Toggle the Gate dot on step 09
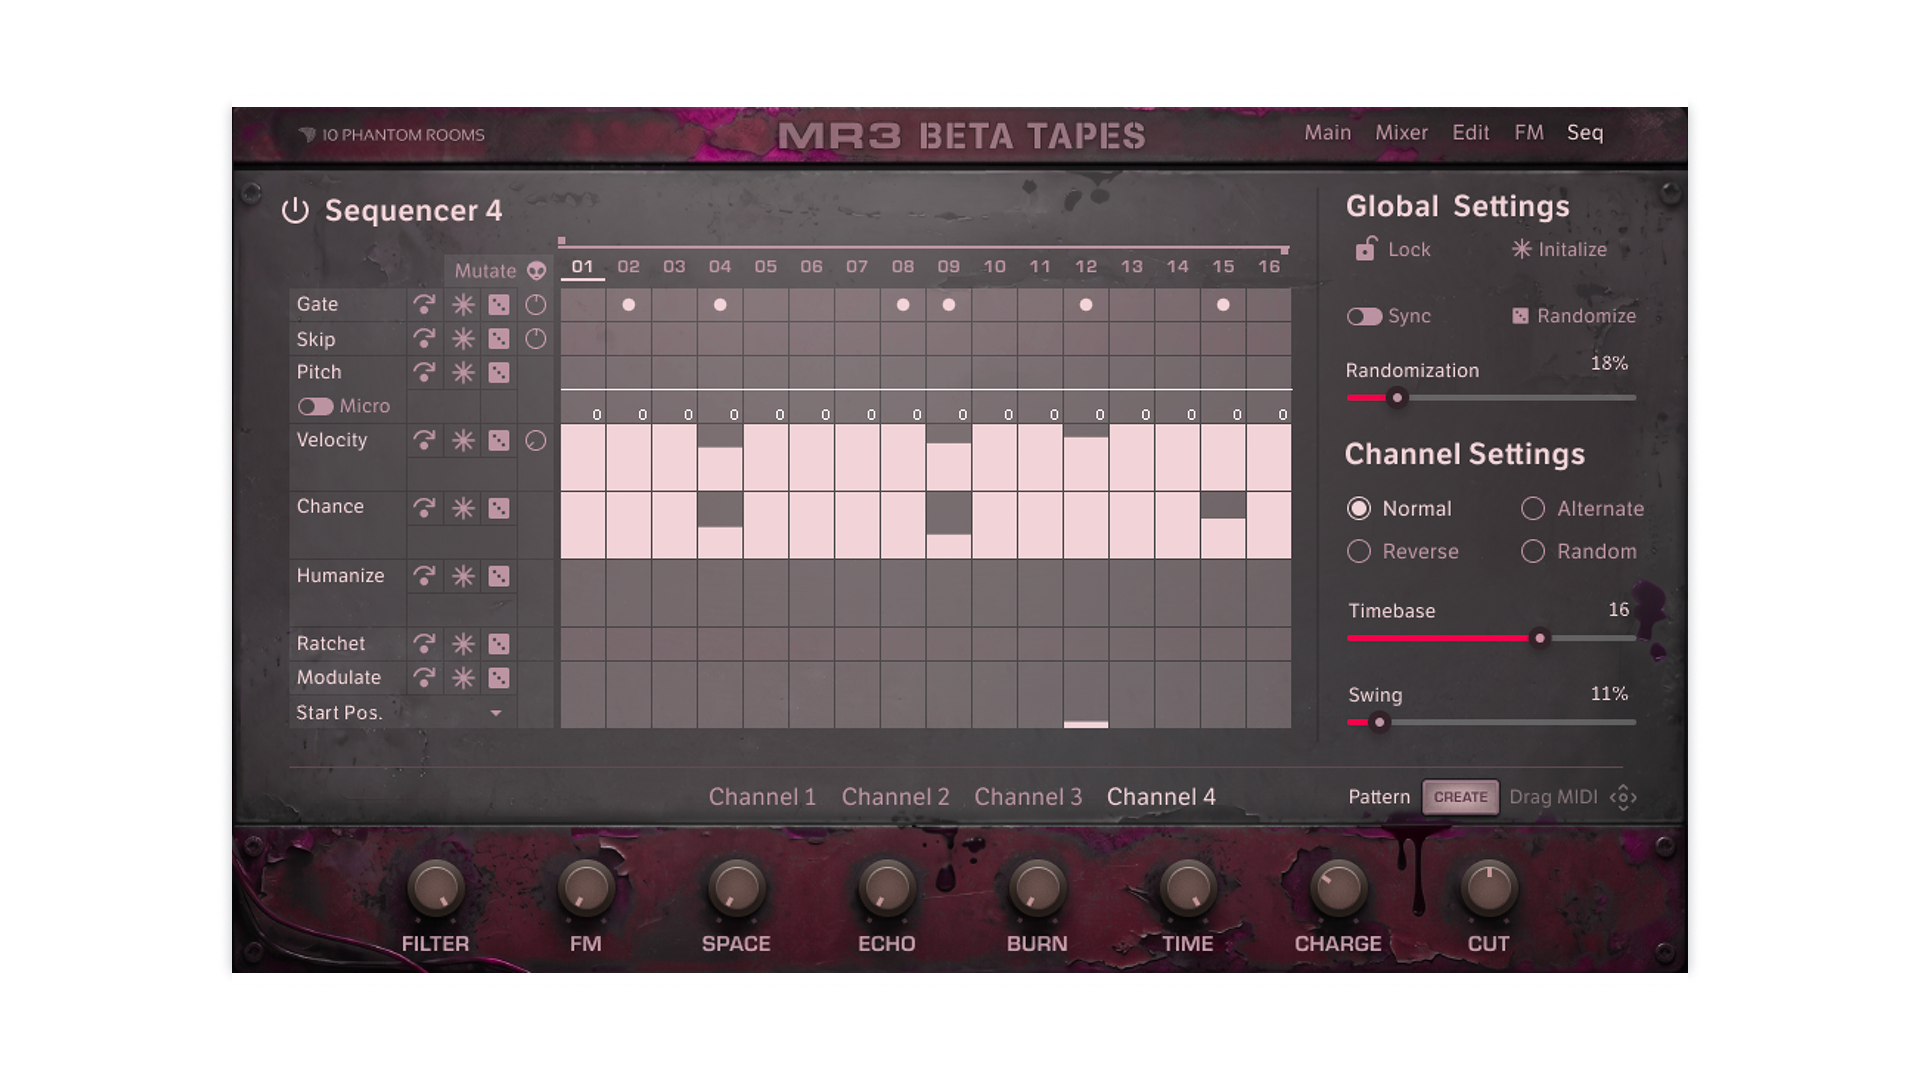Screen dimensions: 1920x1080 click(949, 305)
